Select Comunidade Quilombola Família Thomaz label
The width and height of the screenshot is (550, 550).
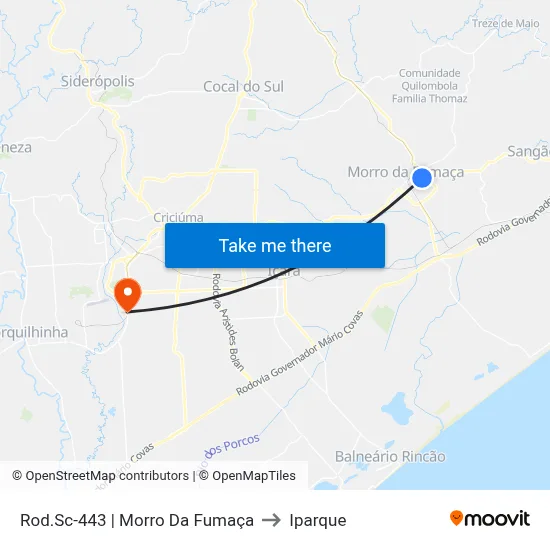coord(430,86)
